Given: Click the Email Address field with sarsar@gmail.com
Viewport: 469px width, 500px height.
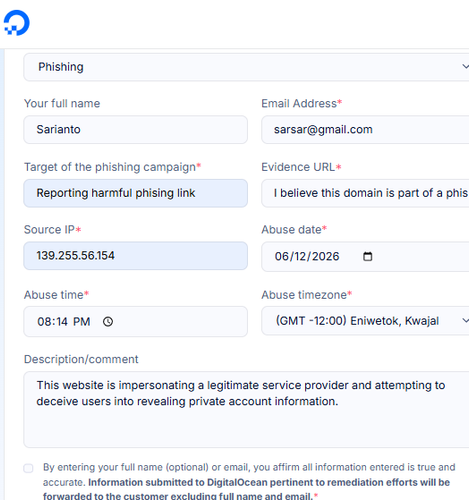Looking at the screenshot, I should 365,129.
